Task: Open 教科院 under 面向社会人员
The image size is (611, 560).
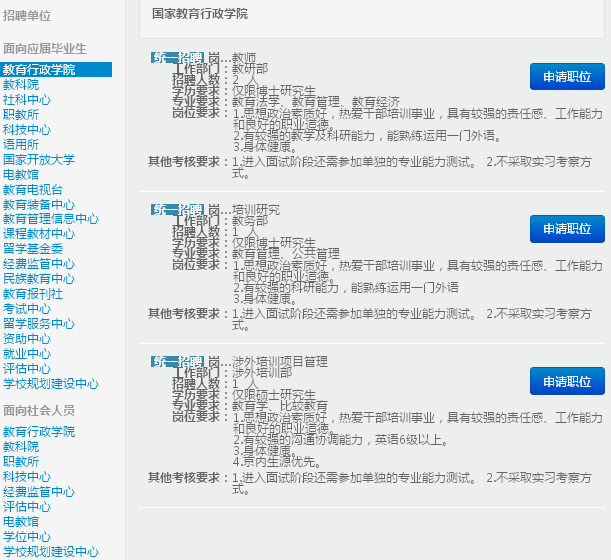Action: 21,447
